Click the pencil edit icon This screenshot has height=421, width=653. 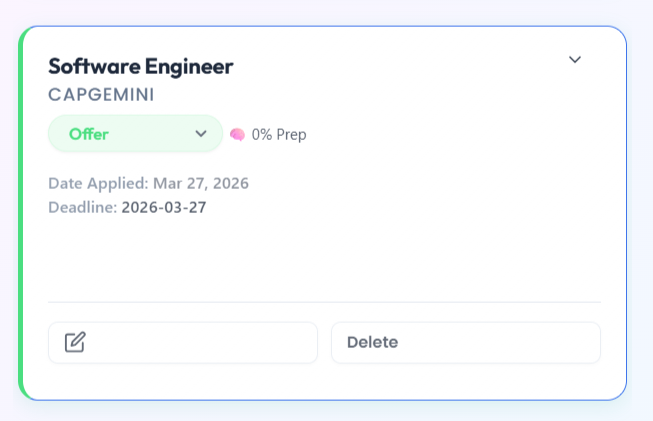click(x=75, y=343)
